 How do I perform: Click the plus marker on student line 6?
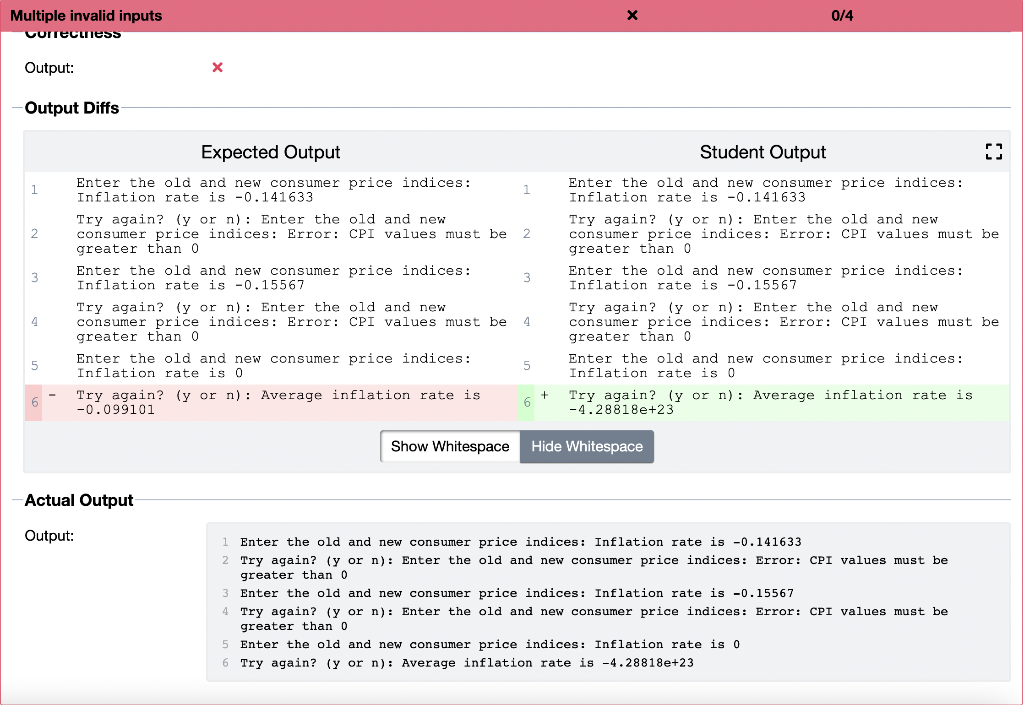coord(545,395)
